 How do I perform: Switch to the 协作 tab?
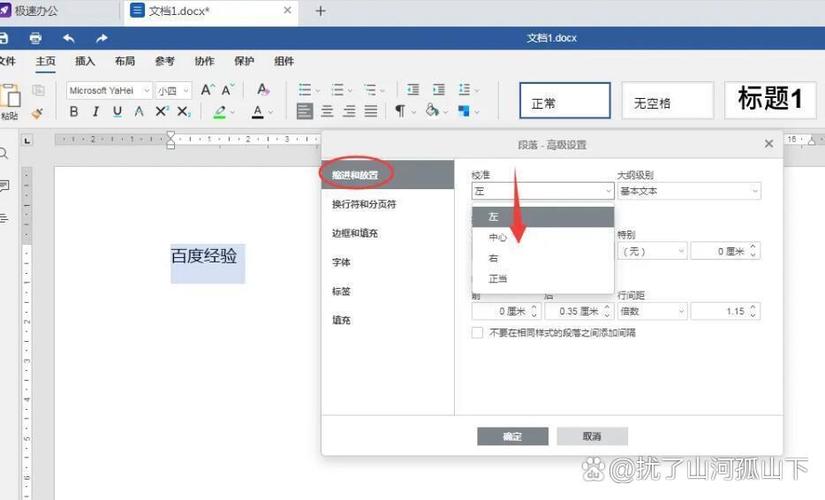click(204, 61)
